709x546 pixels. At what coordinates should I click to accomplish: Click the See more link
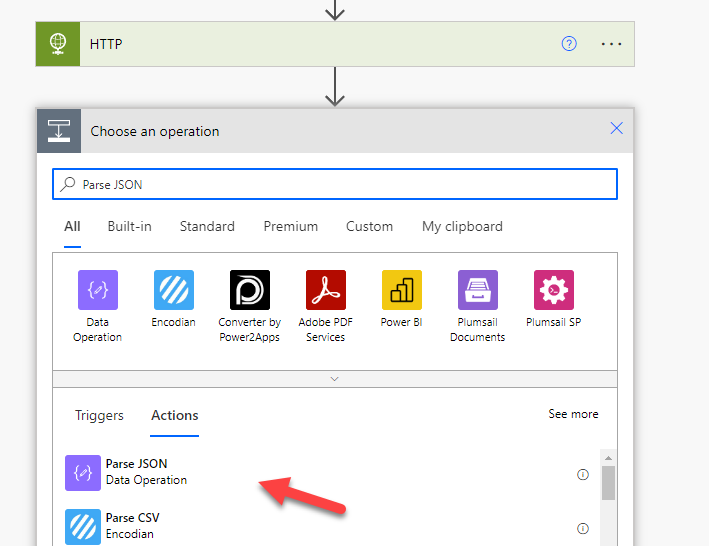click(573, 414)
